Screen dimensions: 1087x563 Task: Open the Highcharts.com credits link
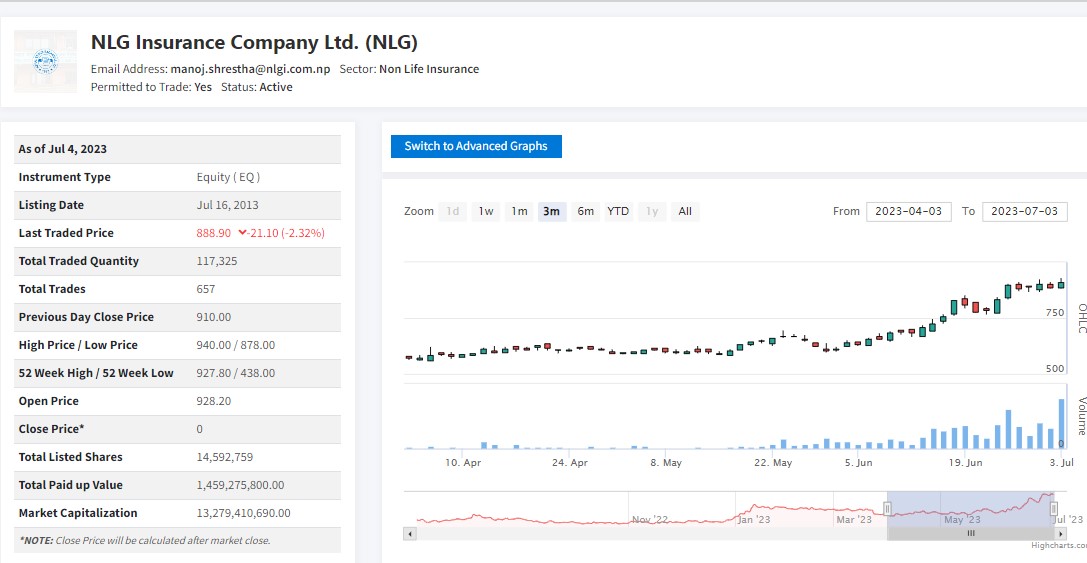pos(1058,545)
